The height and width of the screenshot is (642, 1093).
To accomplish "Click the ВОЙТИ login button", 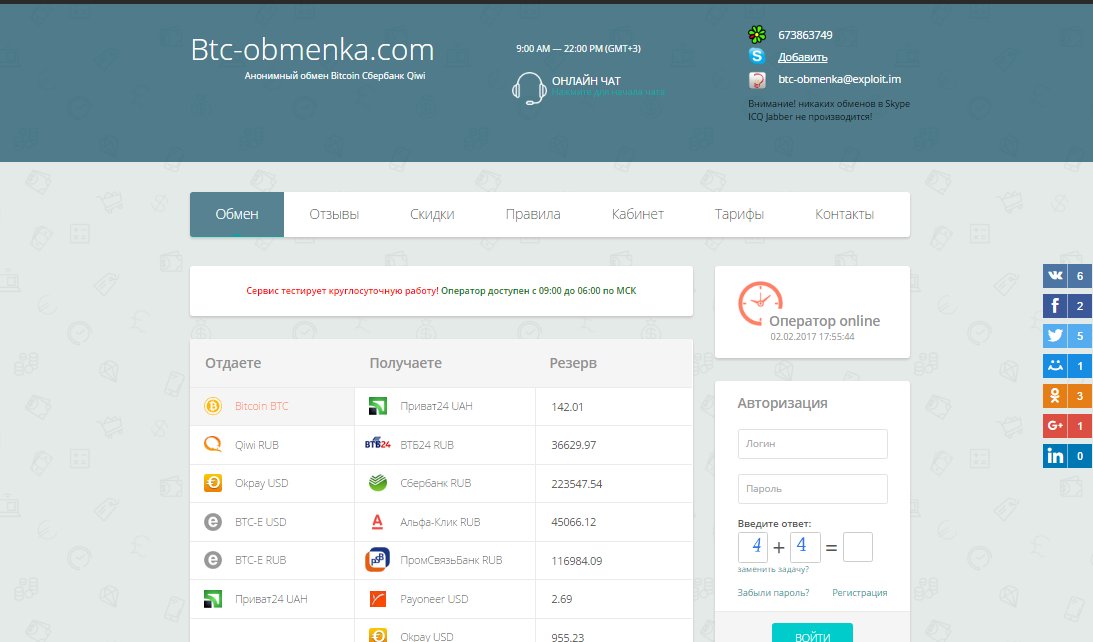I will coord(812,633).
